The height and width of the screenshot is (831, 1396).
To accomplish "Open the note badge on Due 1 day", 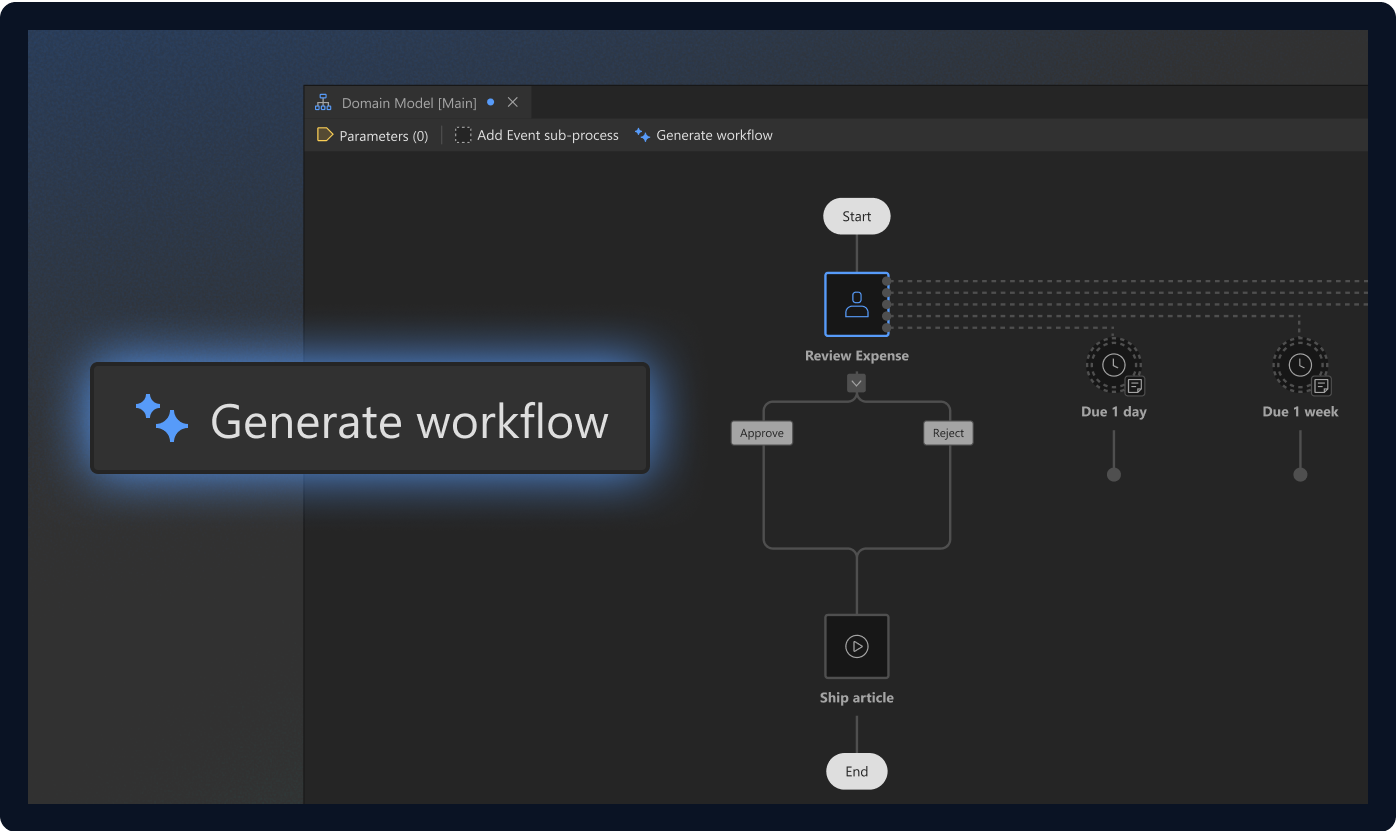I will click(1135, 386).
